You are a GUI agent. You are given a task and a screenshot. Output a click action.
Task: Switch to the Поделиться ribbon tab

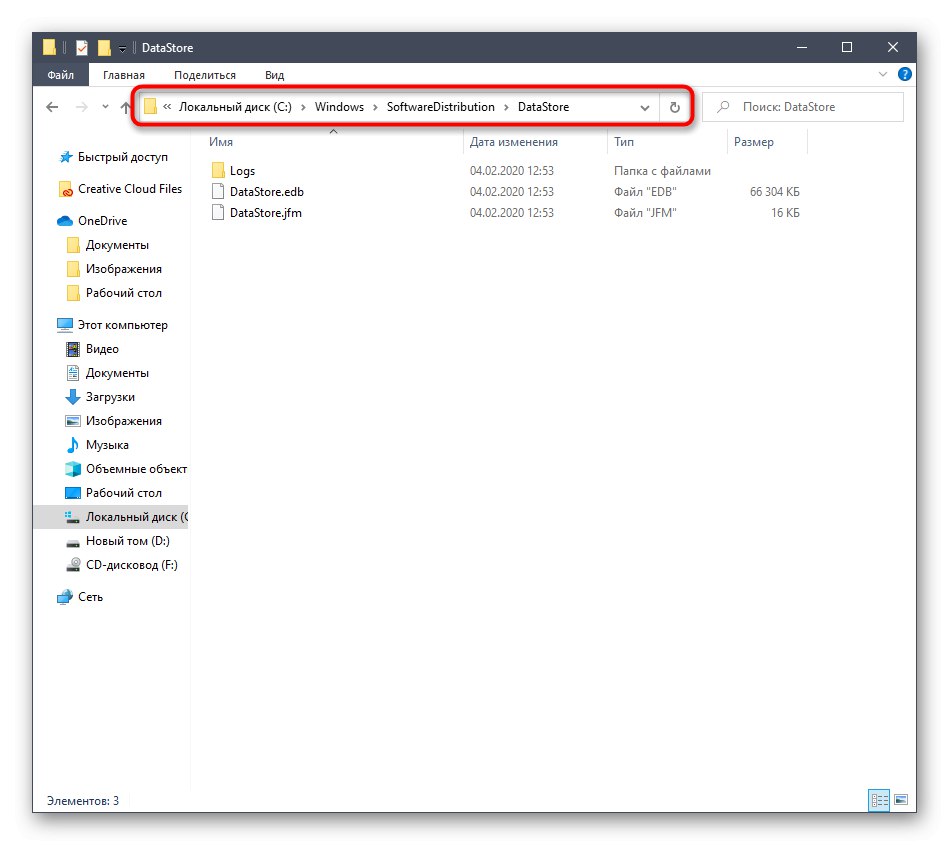pyautogui.click(x=205, y=75)
